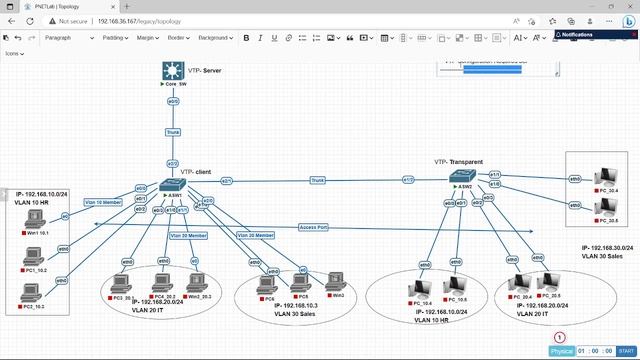The width and height of the screenshot is (640, 360).
Task: Select the PC_30.4 node
Action: point(606,177)
